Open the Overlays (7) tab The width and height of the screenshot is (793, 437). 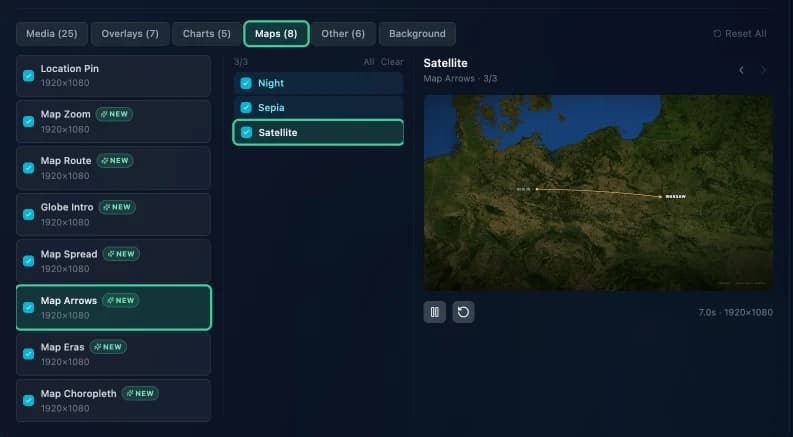[x=130, y=34]
